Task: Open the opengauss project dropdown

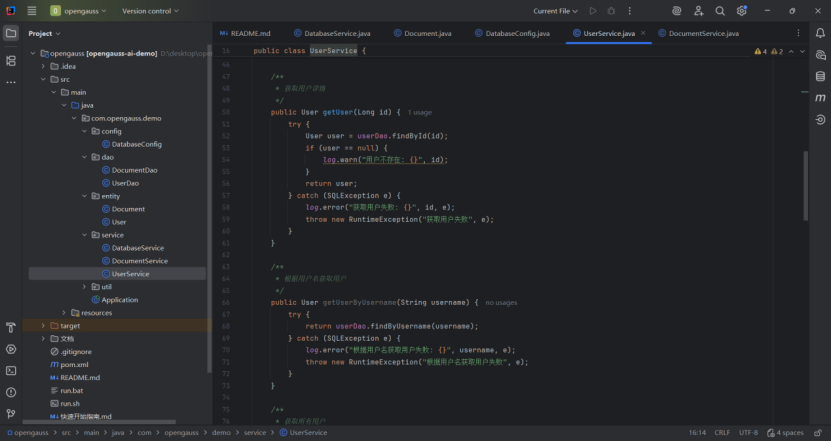Action: [x=78, y=11]
